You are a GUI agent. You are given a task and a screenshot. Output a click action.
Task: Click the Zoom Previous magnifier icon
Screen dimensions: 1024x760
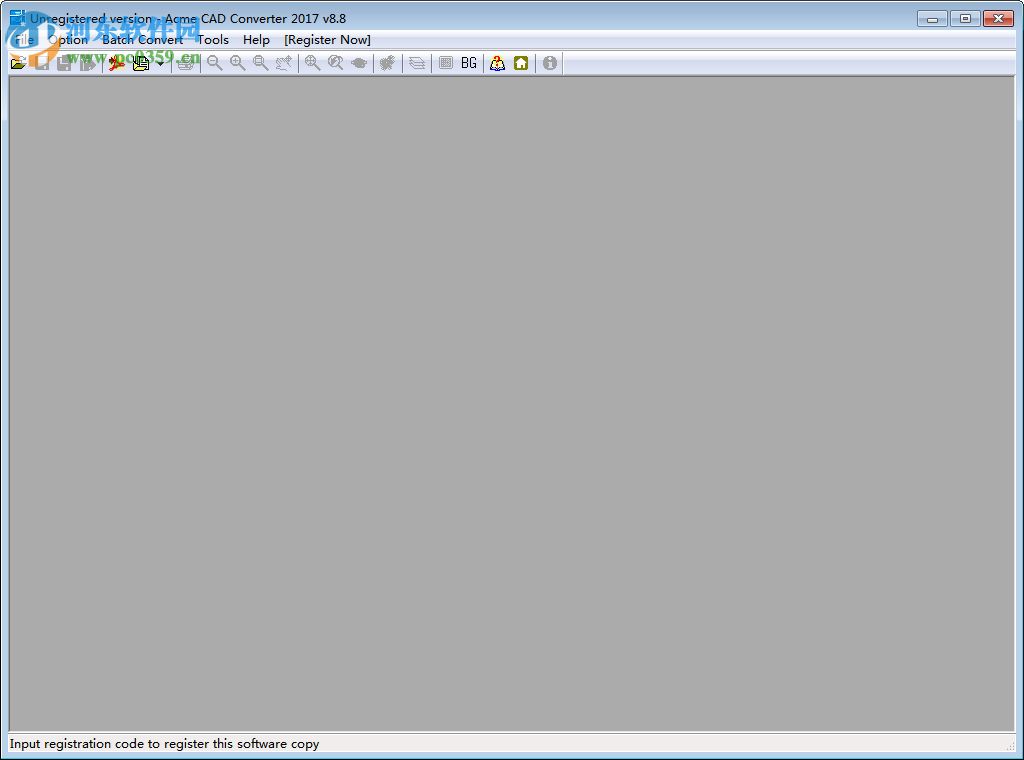336,63
